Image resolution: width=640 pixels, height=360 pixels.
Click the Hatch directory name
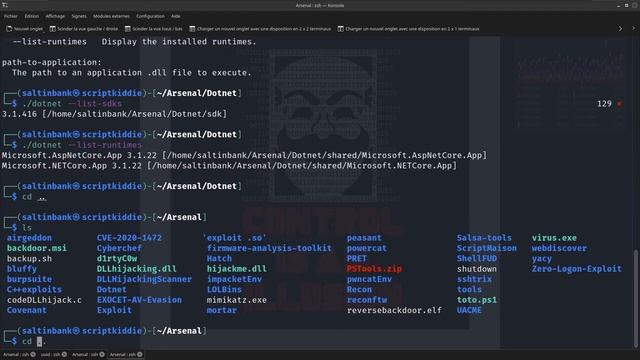pos(219,259)
